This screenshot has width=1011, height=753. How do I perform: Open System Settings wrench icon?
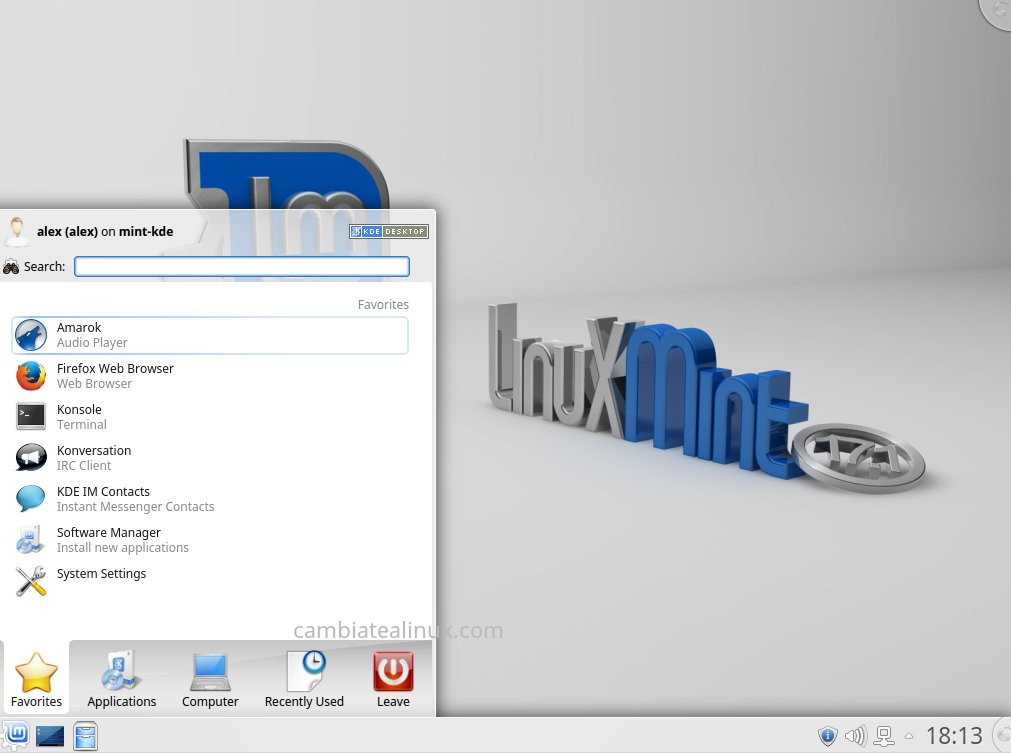click(31, 581)
